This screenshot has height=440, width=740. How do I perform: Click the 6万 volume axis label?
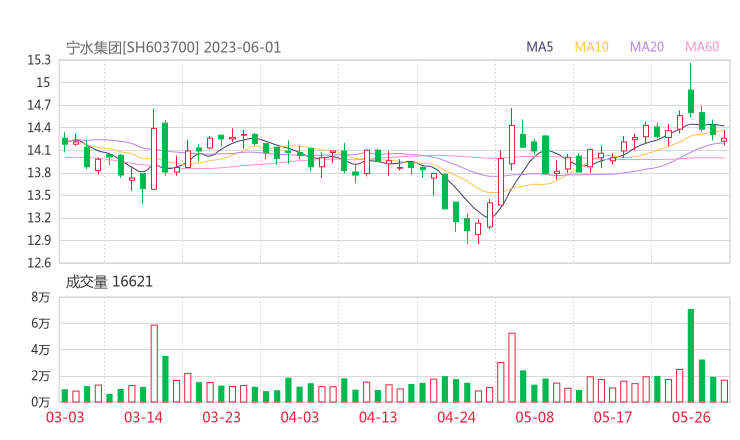(41, 324)
